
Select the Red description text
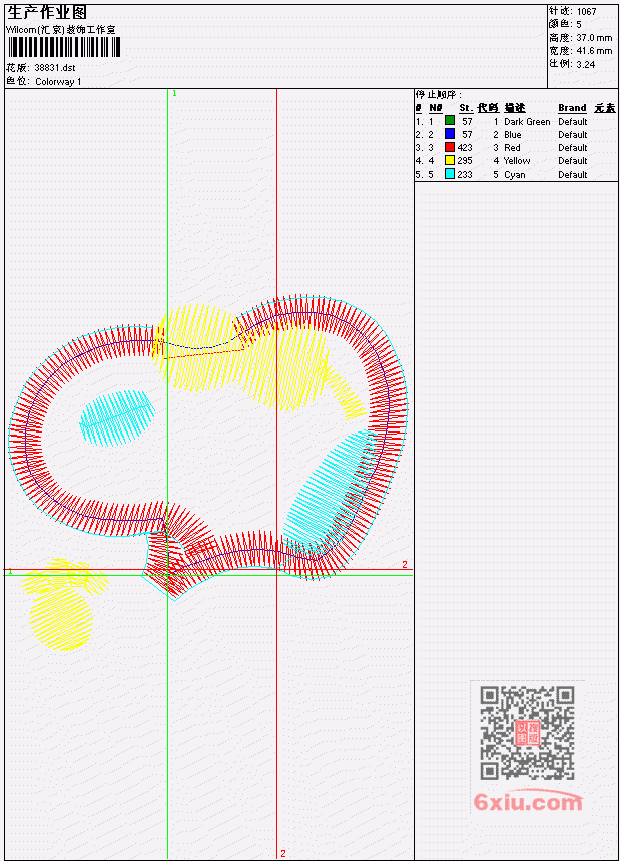512,148
